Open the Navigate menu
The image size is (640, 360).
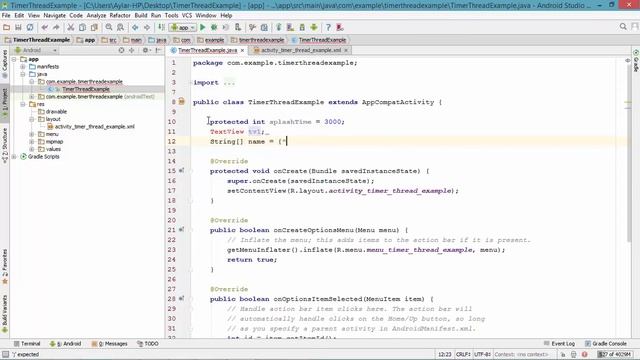pos(54,16)
